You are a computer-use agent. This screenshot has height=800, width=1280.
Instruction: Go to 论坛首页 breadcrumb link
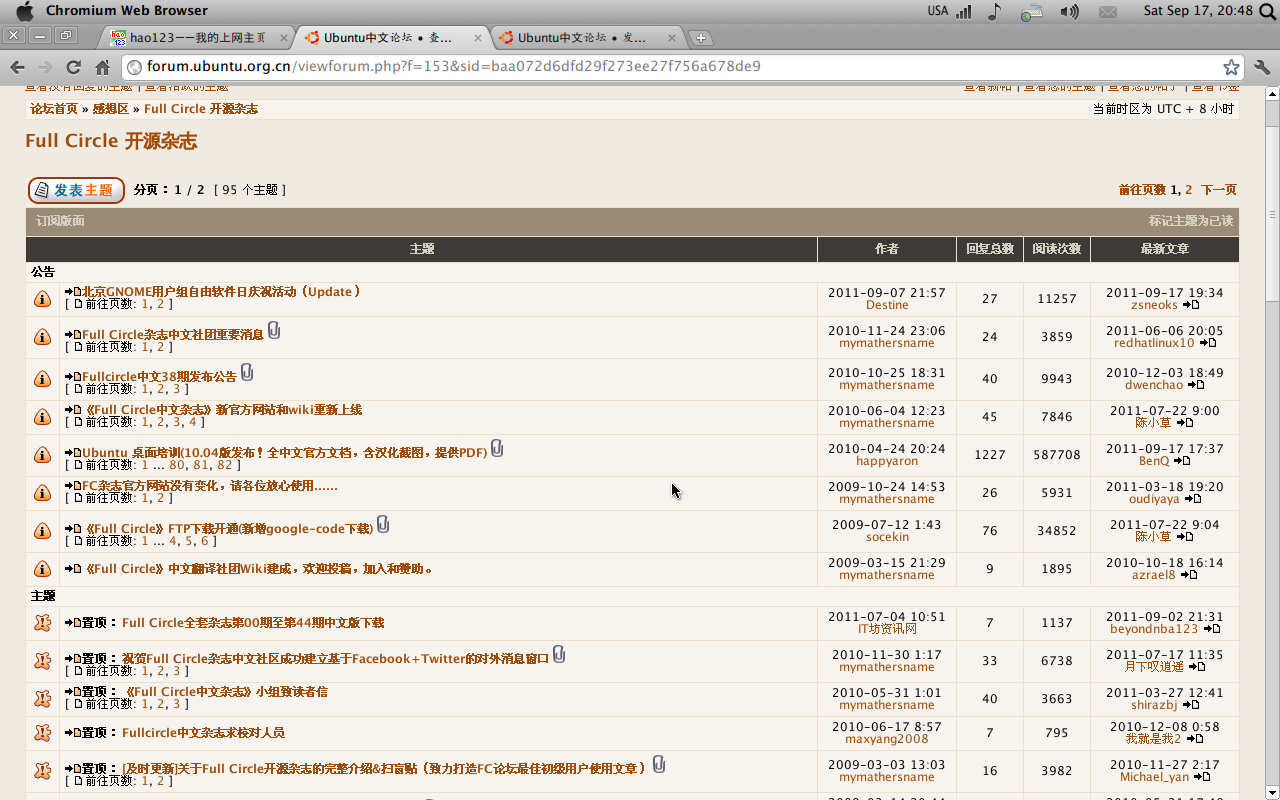[54, 109]
